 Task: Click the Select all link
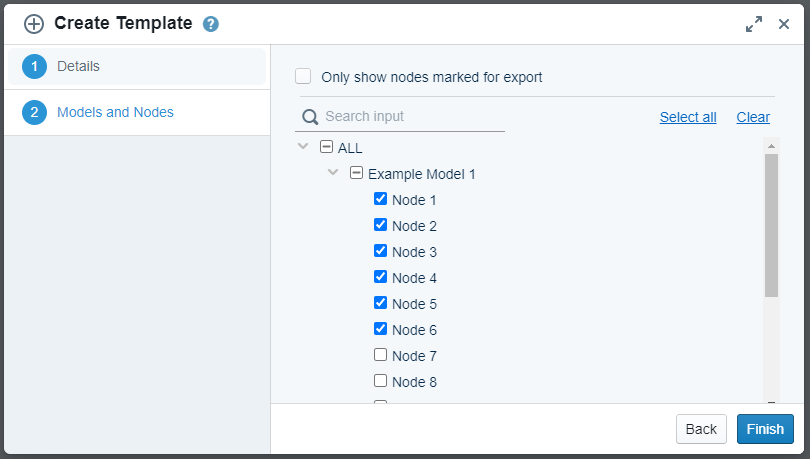(x=688, y=117)
